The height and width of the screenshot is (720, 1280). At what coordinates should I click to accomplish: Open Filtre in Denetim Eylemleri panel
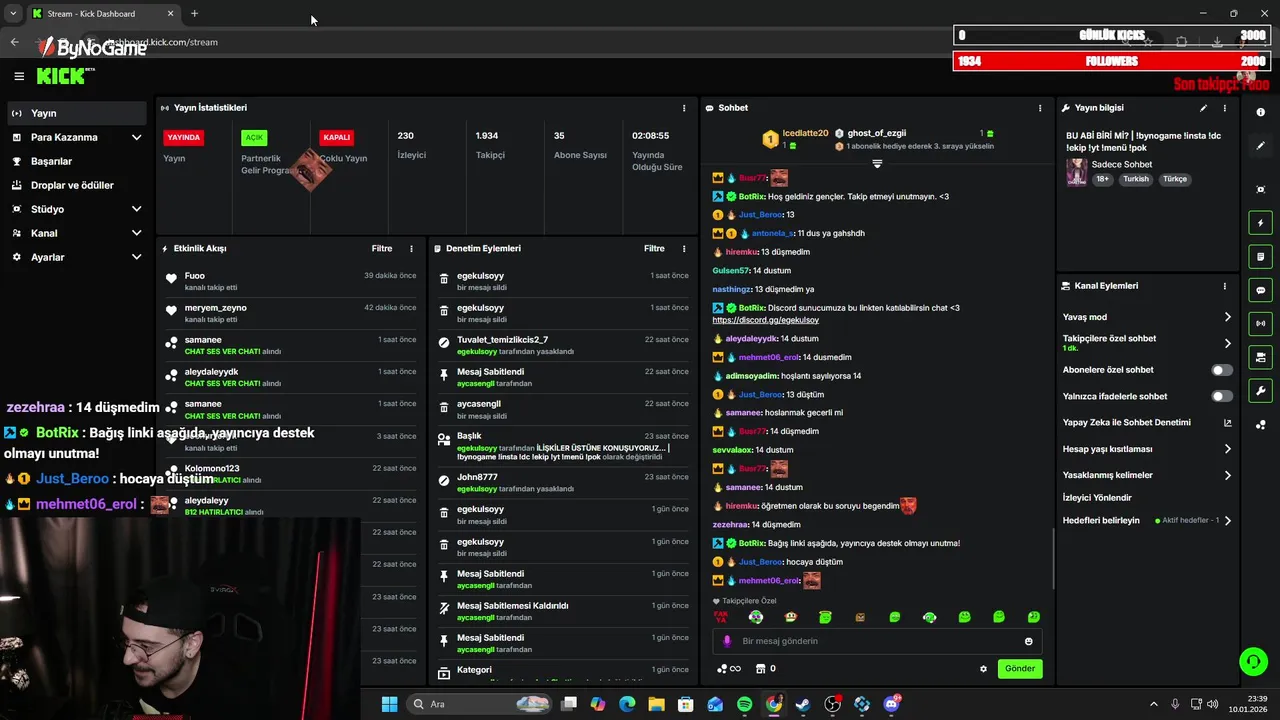pos(654,248)
